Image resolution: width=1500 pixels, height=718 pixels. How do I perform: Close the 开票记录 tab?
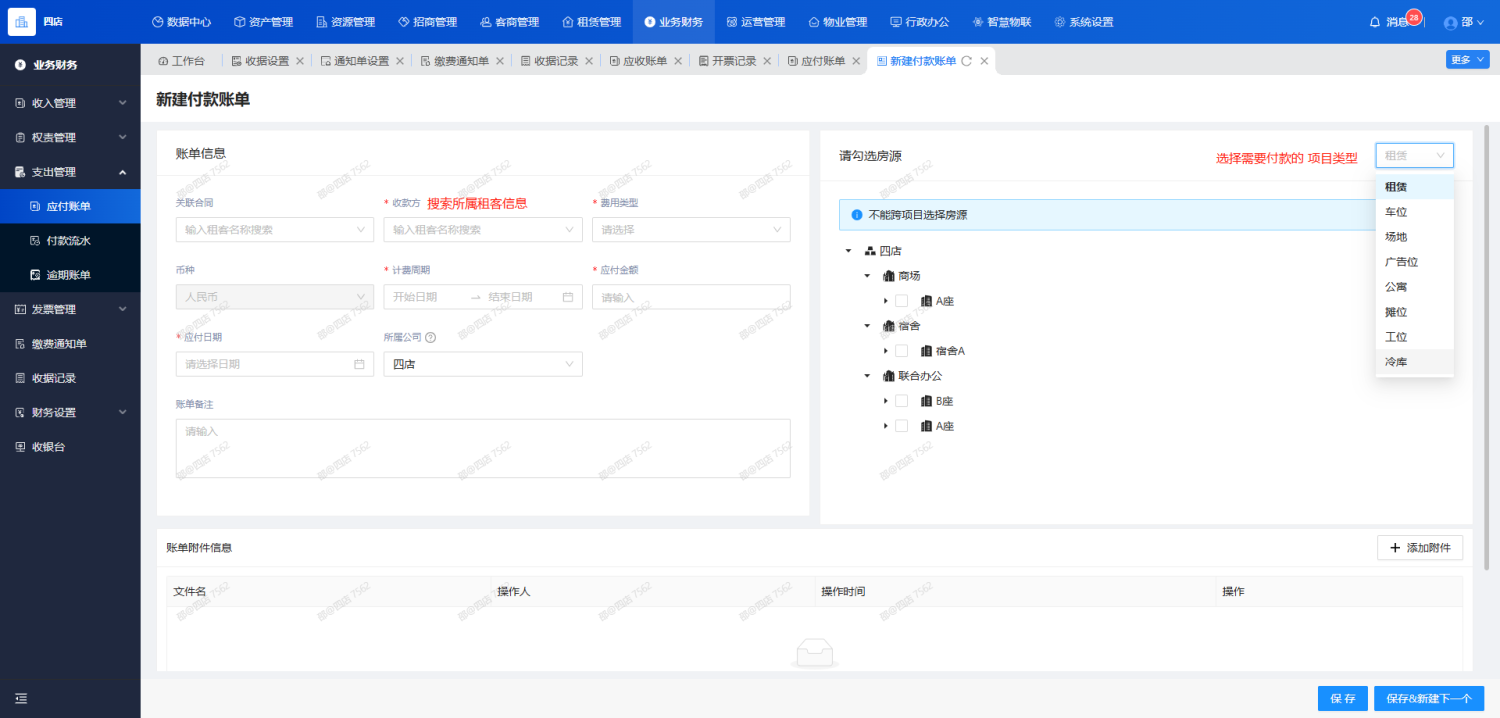[767, 61]
